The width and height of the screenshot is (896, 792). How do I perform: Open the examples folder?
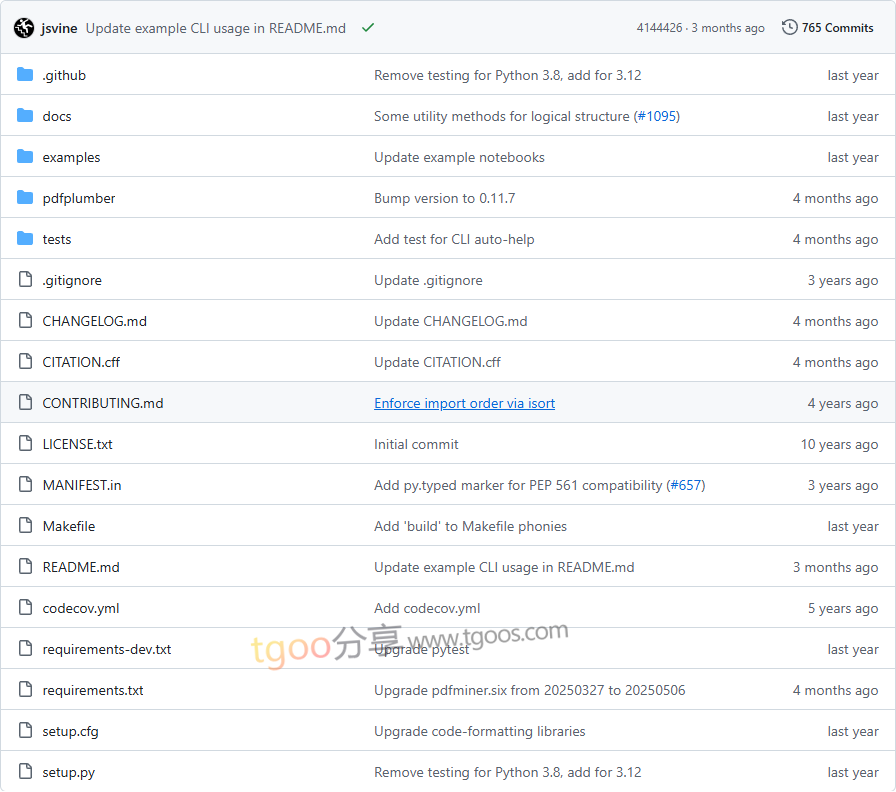pyautogui.click(x=71, y=157)
